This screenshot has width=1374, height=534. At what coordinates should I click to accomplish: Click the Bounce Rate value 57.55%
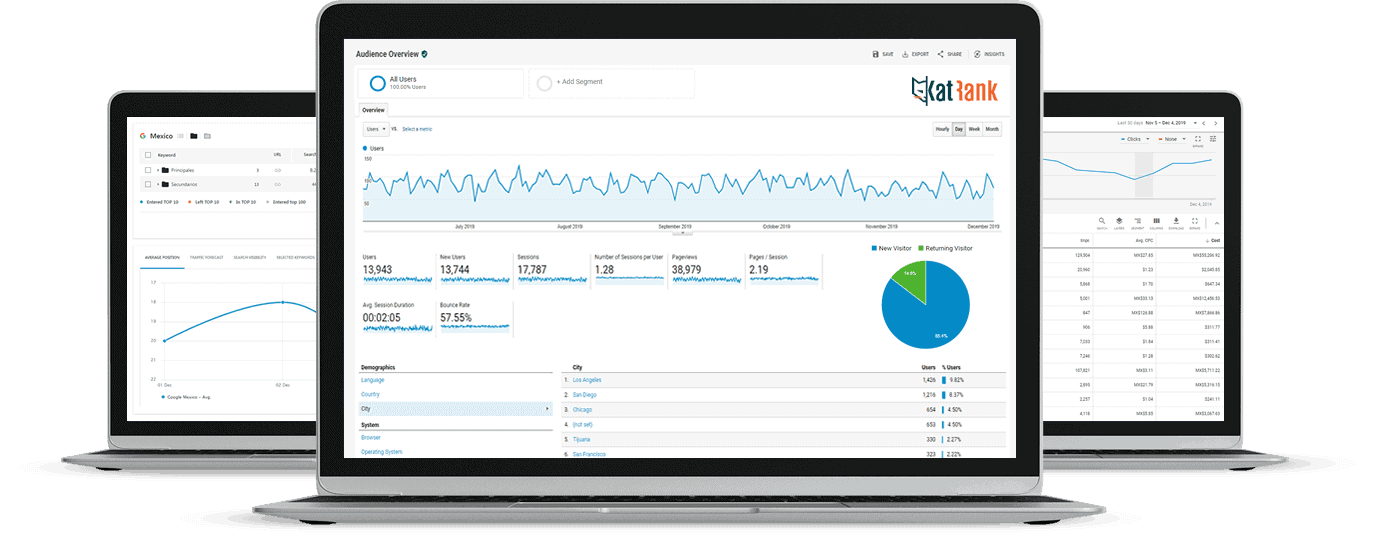(456, 316)
